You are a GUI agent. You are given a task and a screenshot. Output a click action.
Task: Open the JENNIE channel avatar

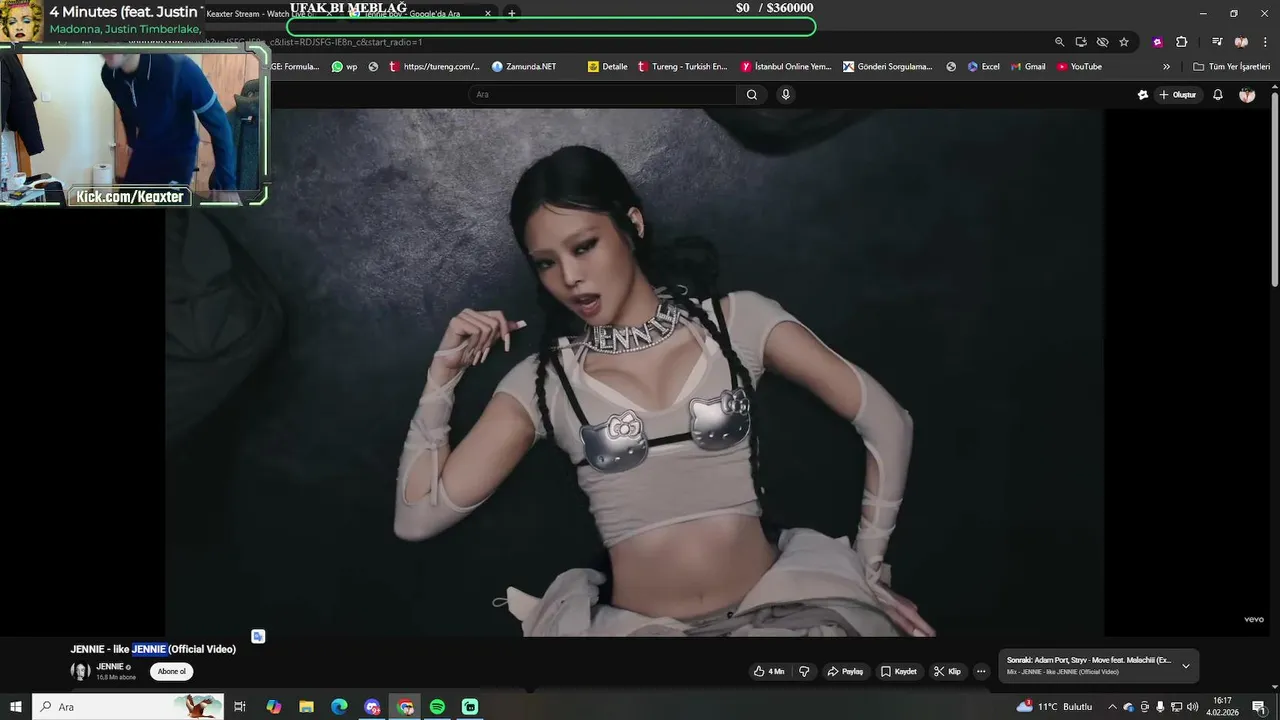click(x=80, y=671)
